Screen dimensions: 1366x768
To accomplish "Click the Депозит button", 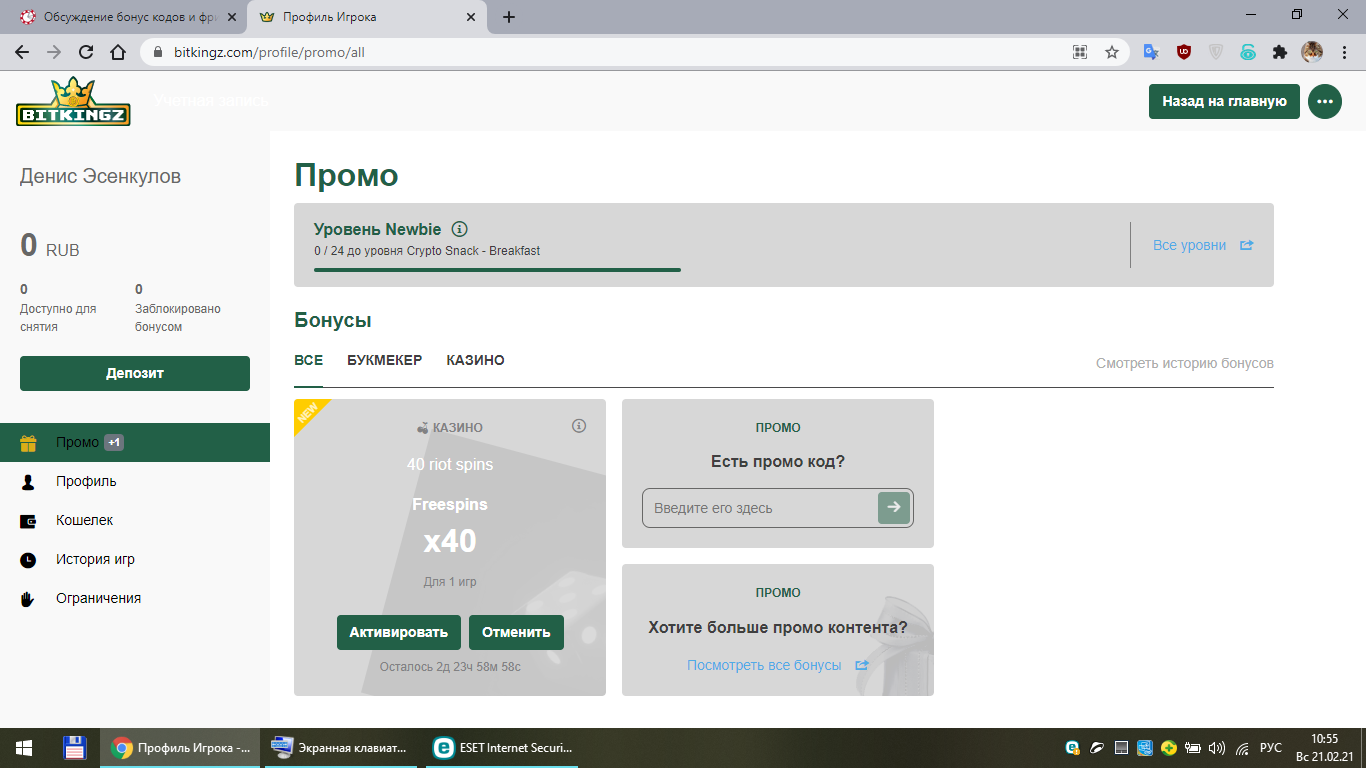I will [x=135, y=373].
